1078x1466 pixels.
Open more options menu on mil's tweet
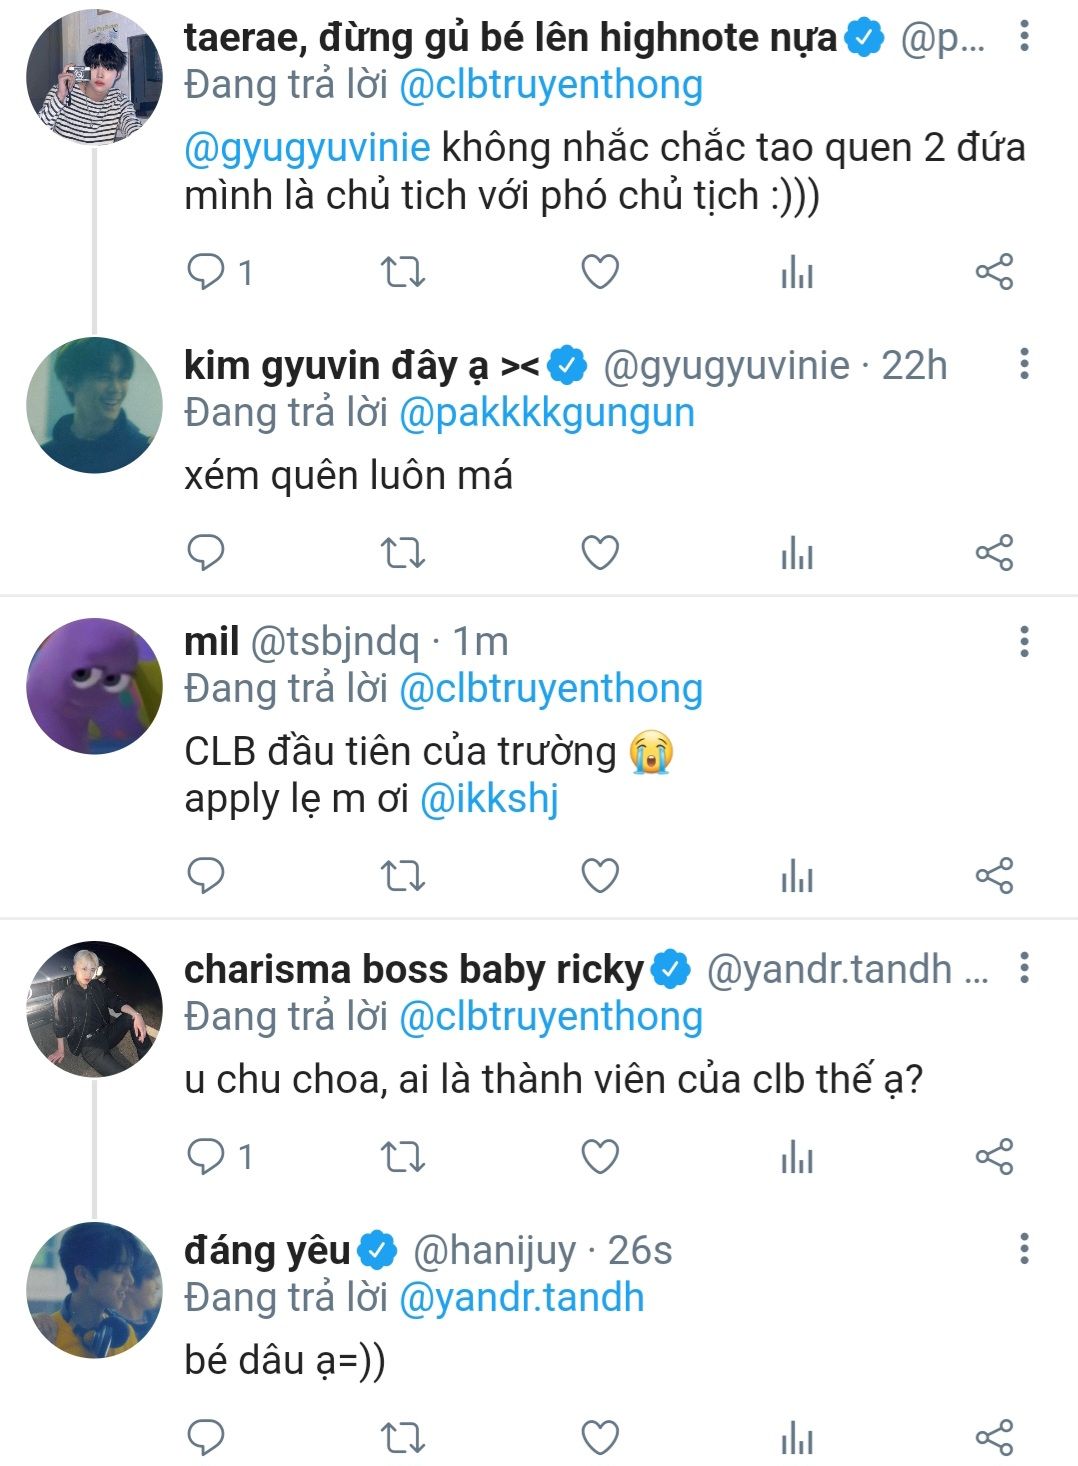click(x=1024, y=642)
